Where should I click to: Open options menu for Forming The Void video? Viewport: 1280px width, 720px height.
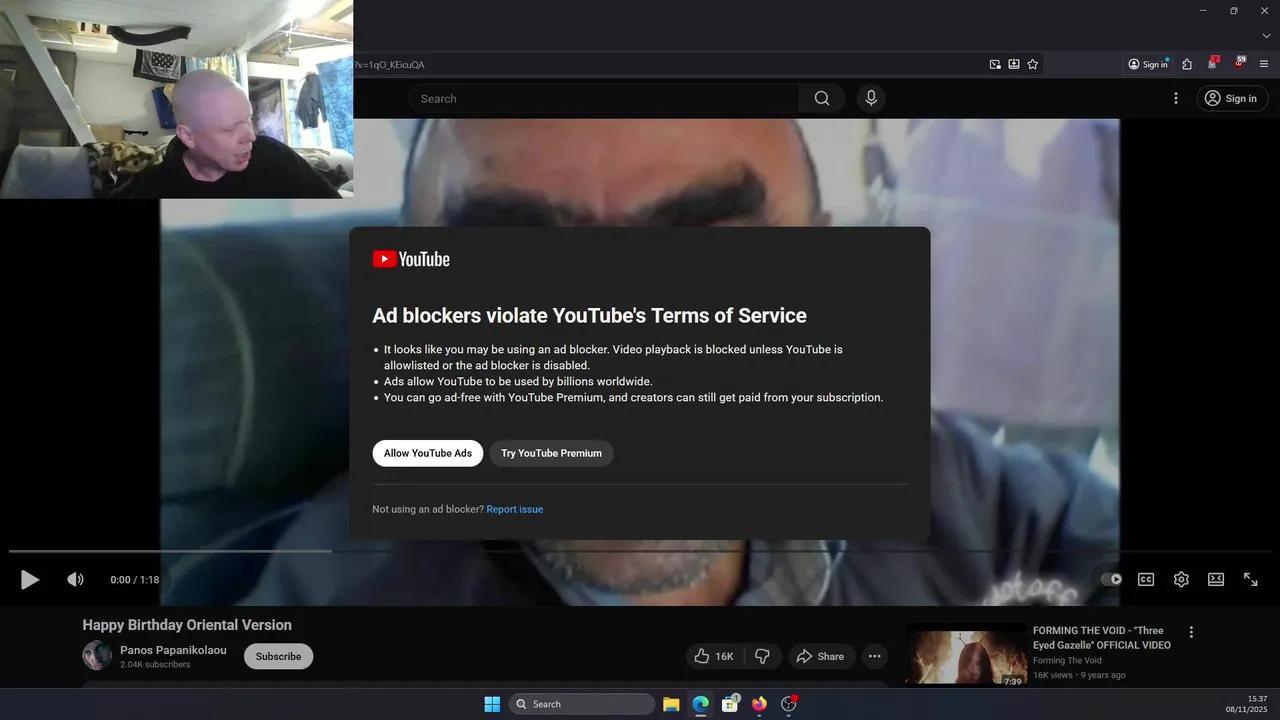(1191, 632)
